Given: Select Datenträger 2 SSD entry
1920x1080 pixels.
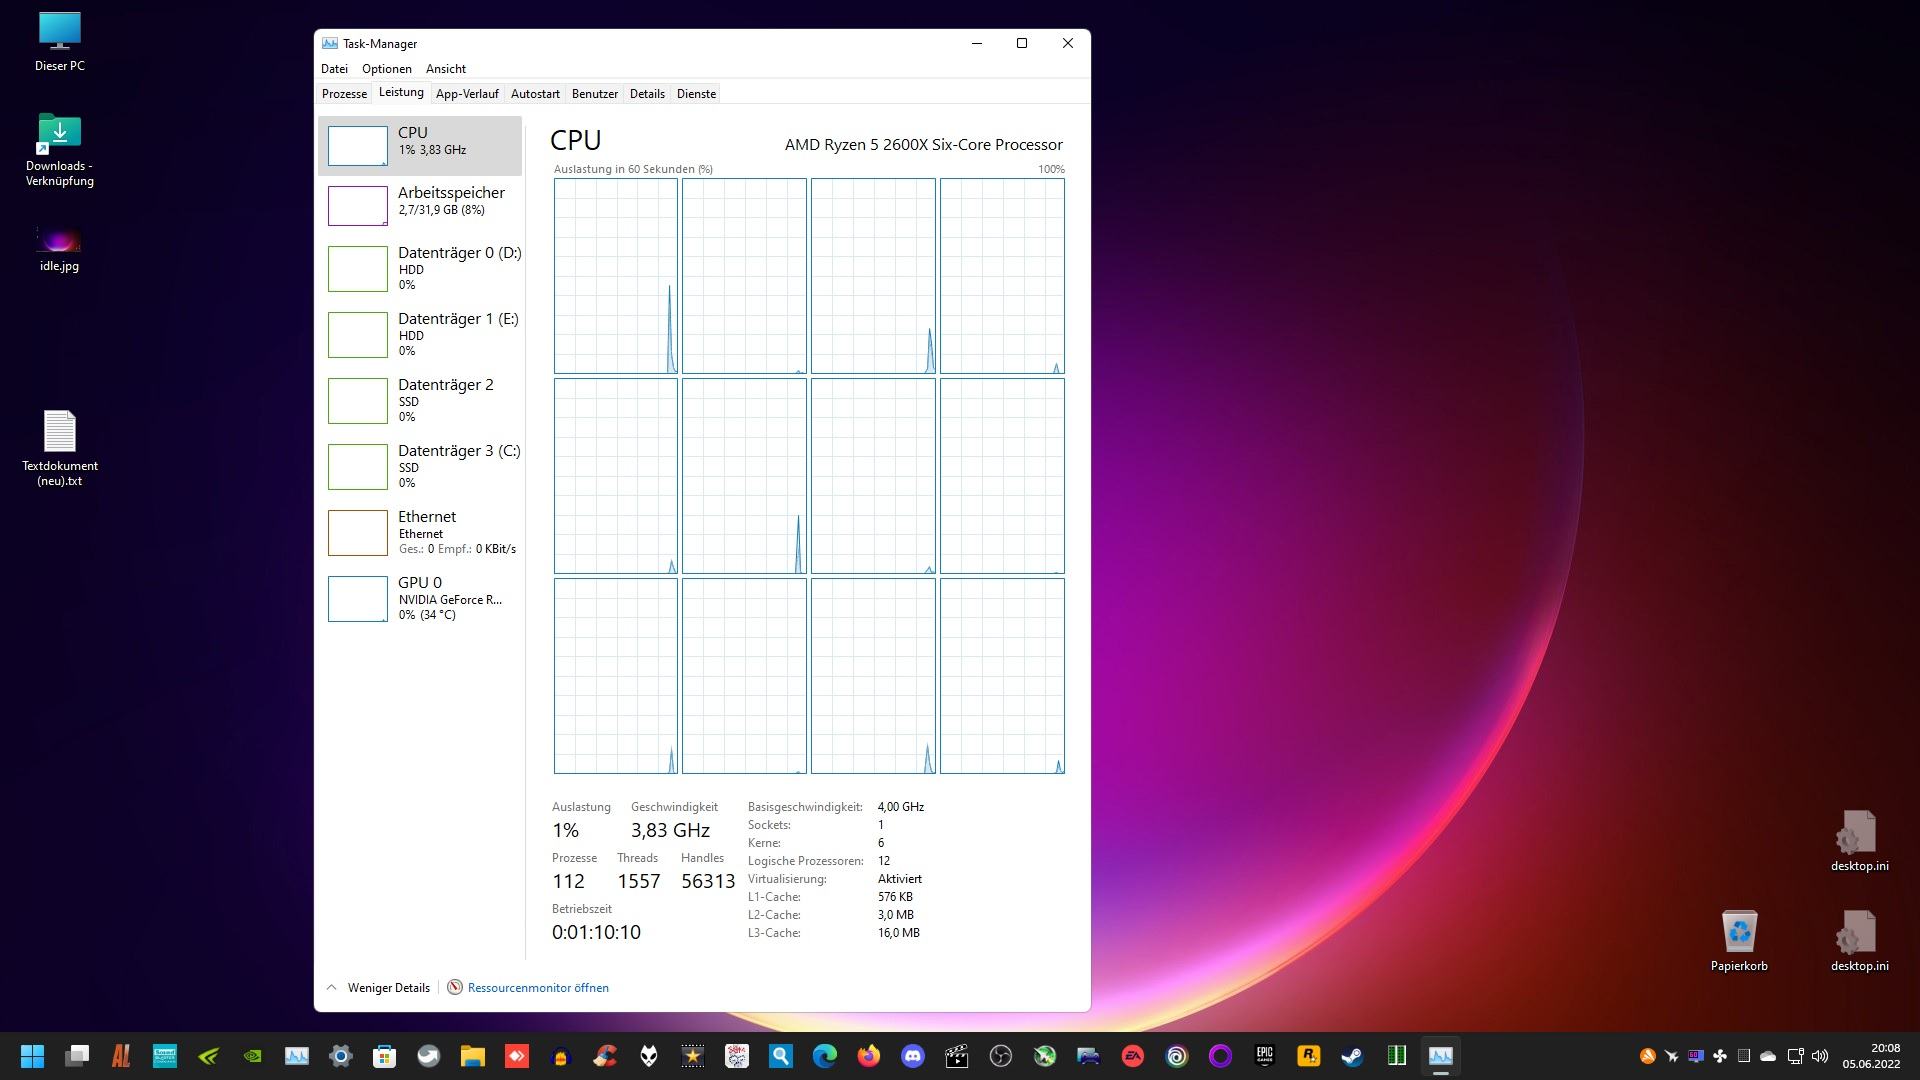Looking at the screenshot, I should (420, 400).
